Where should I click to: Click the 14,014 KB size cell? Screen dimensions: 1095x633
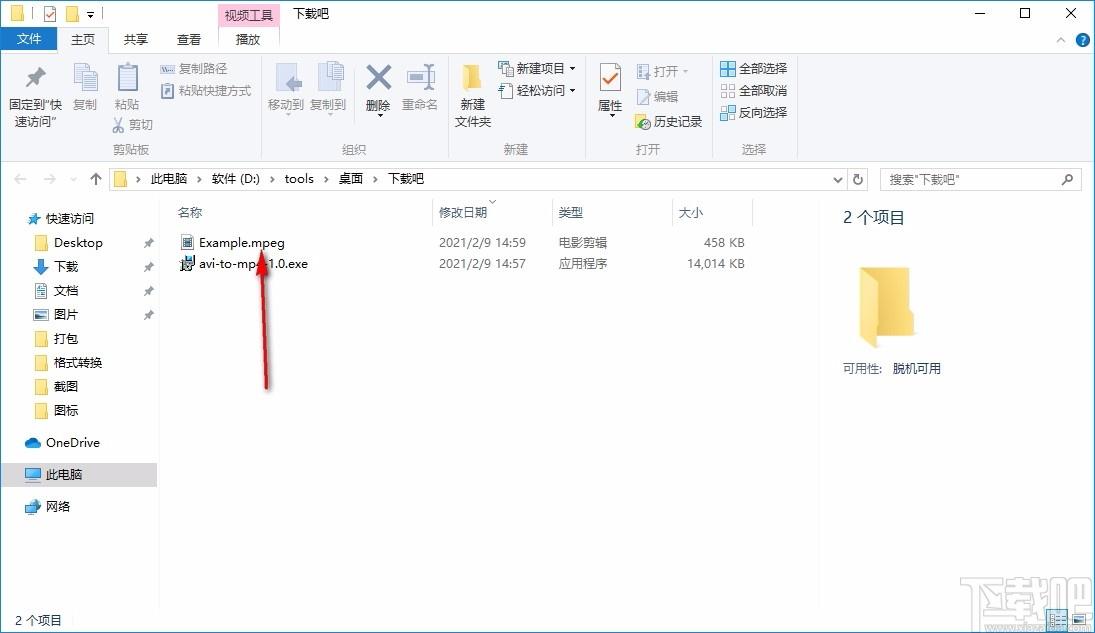coord(716,263)
